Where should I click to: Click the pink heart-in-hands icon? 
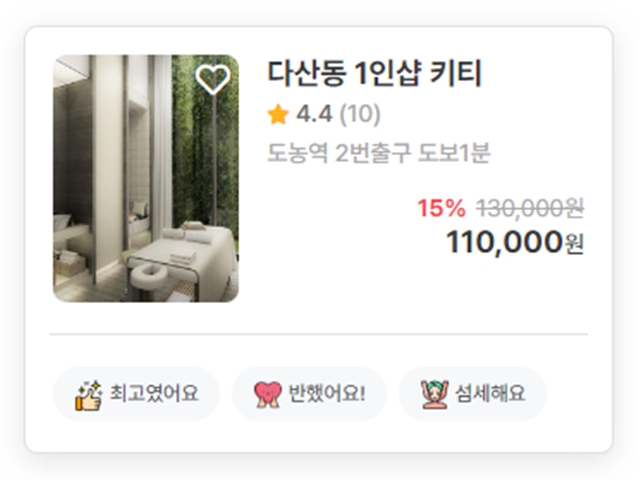tap(268, 395)
